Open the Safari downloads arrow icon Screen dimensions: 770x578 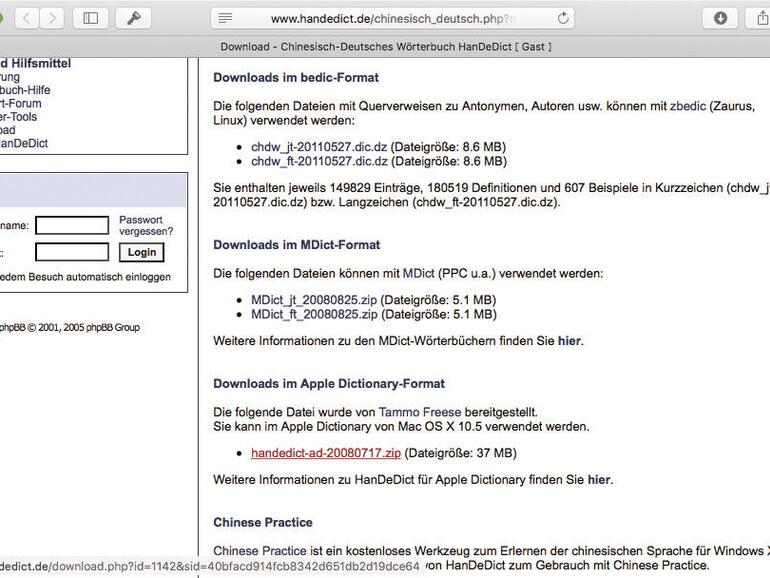pyautogui.click(x=720, y=19)
